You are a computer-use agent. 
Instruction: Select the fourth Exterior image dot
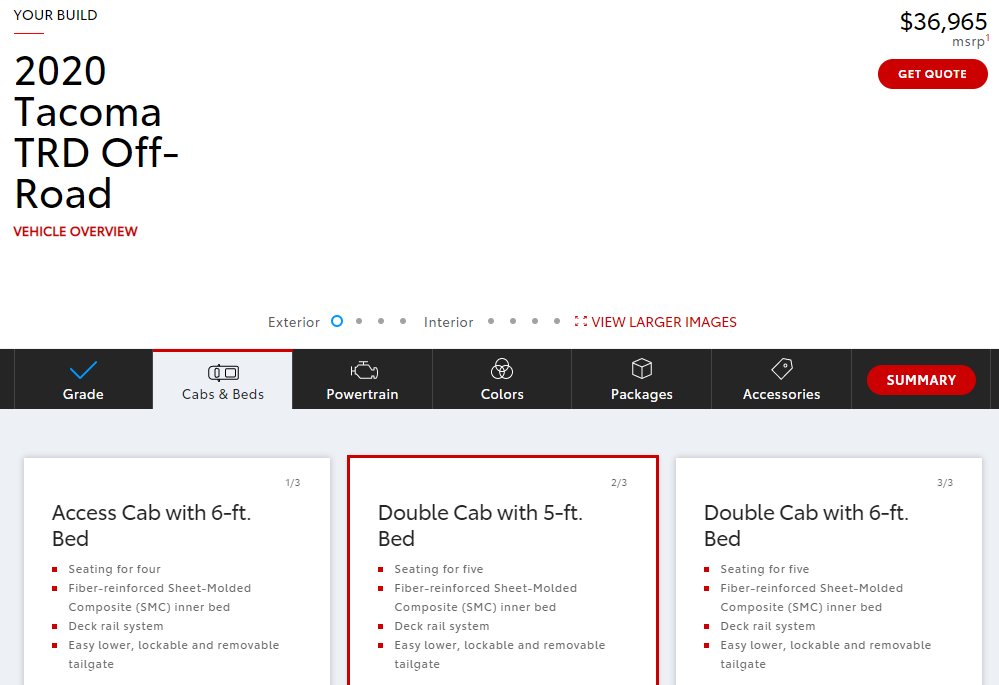tap(403, 321)
